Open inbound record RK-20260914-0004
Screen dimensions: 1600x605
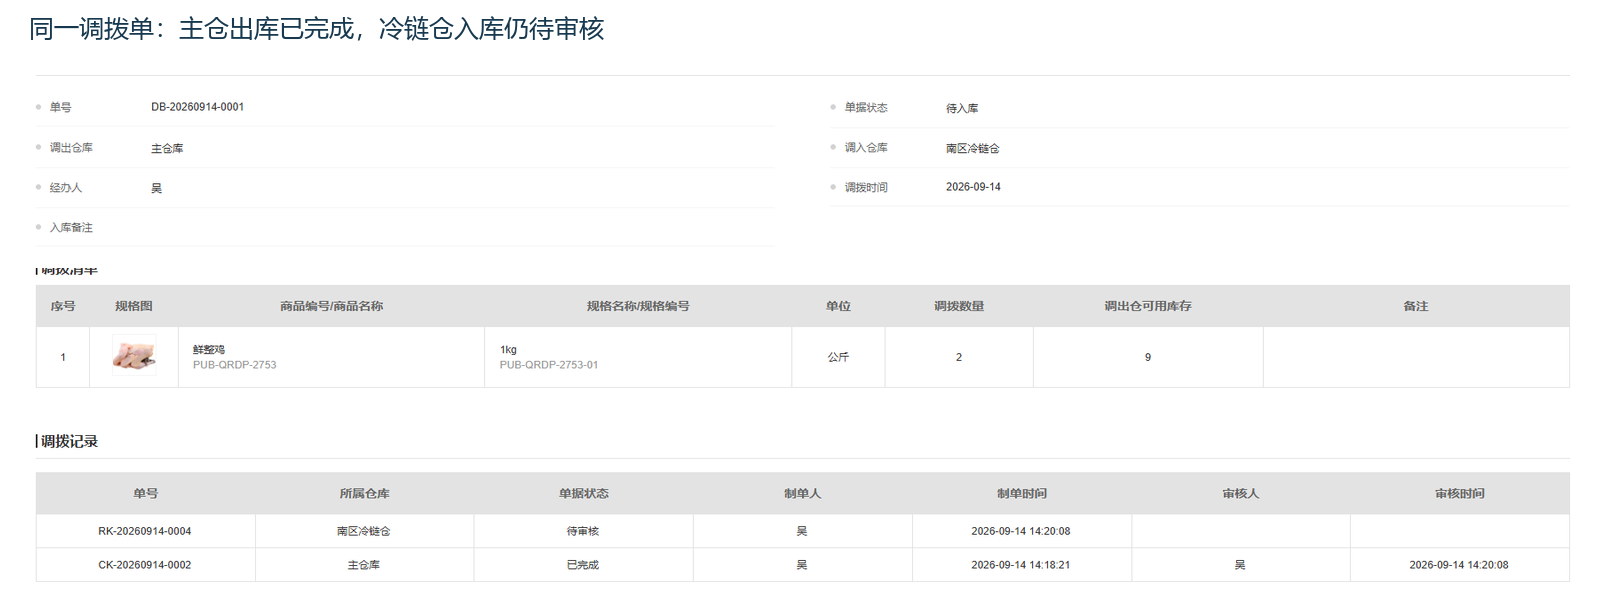click(145, 531)
